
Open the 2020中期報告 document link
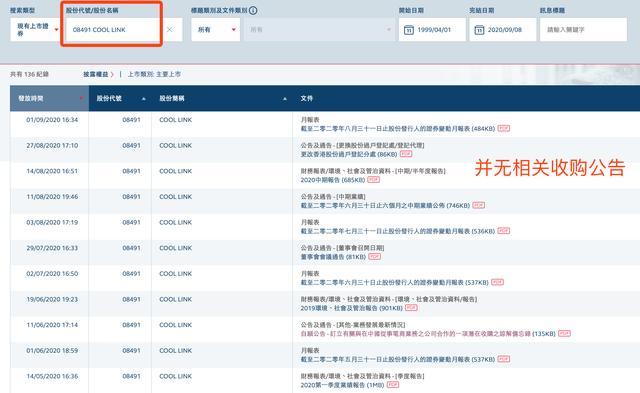pos(333,180)
